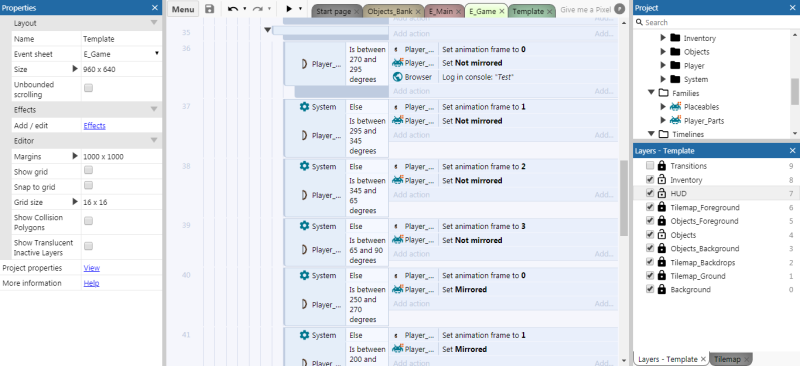Open Project properties View link
The height and width of the screenshot is (366, 800).
click(x=91, y=268)
